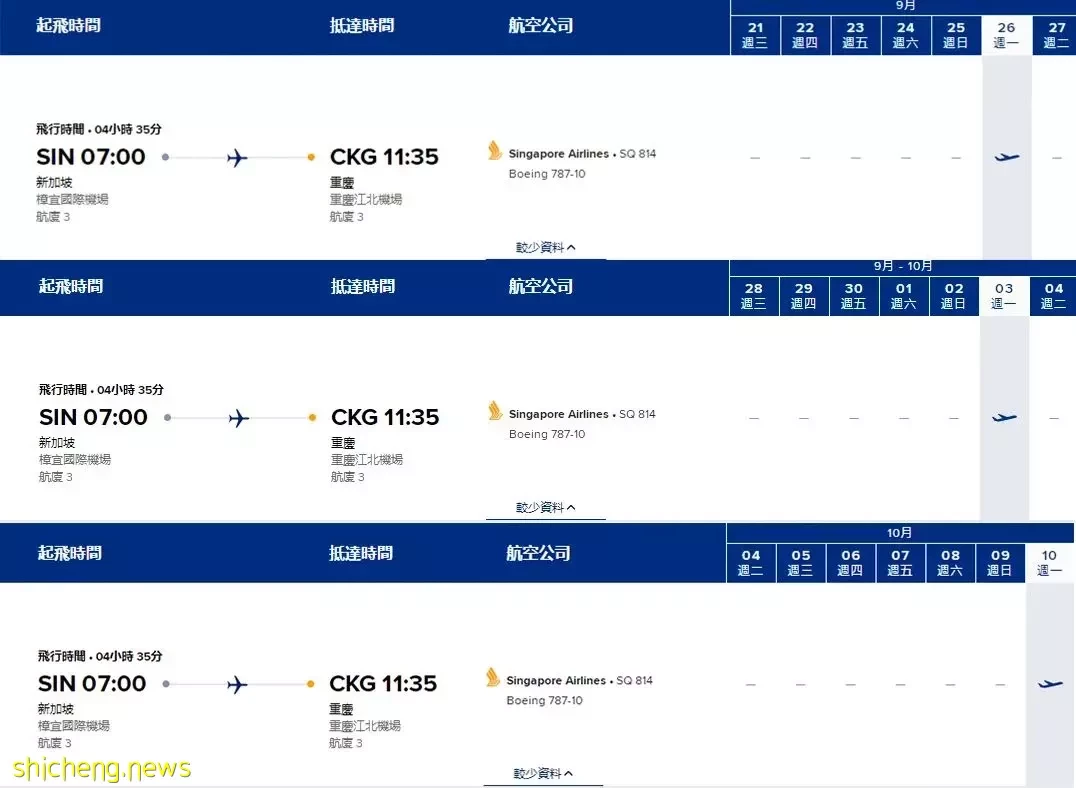Click the flight icon under Oct 10
Viewport: 1076px width, 788px height.
pyautogui.click(x=1050, y=684)
